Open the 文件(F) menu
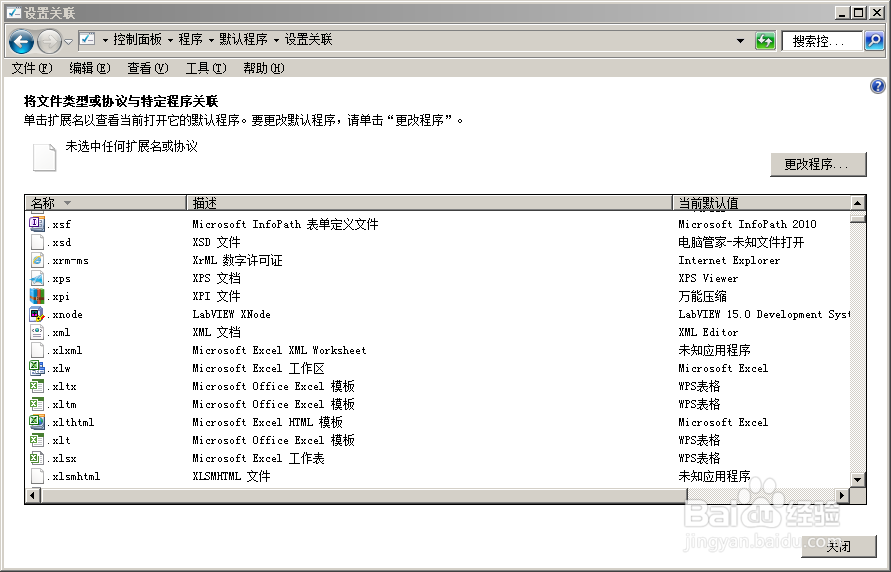891x572 pixels. click(32, 68)
